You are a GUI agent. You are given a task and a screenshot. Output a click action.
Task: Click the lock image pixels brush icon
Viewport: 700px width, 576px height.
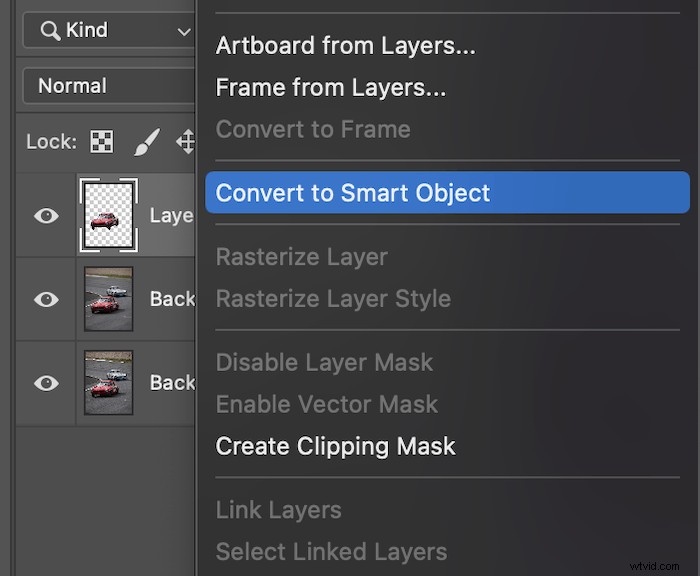(147, 142)
